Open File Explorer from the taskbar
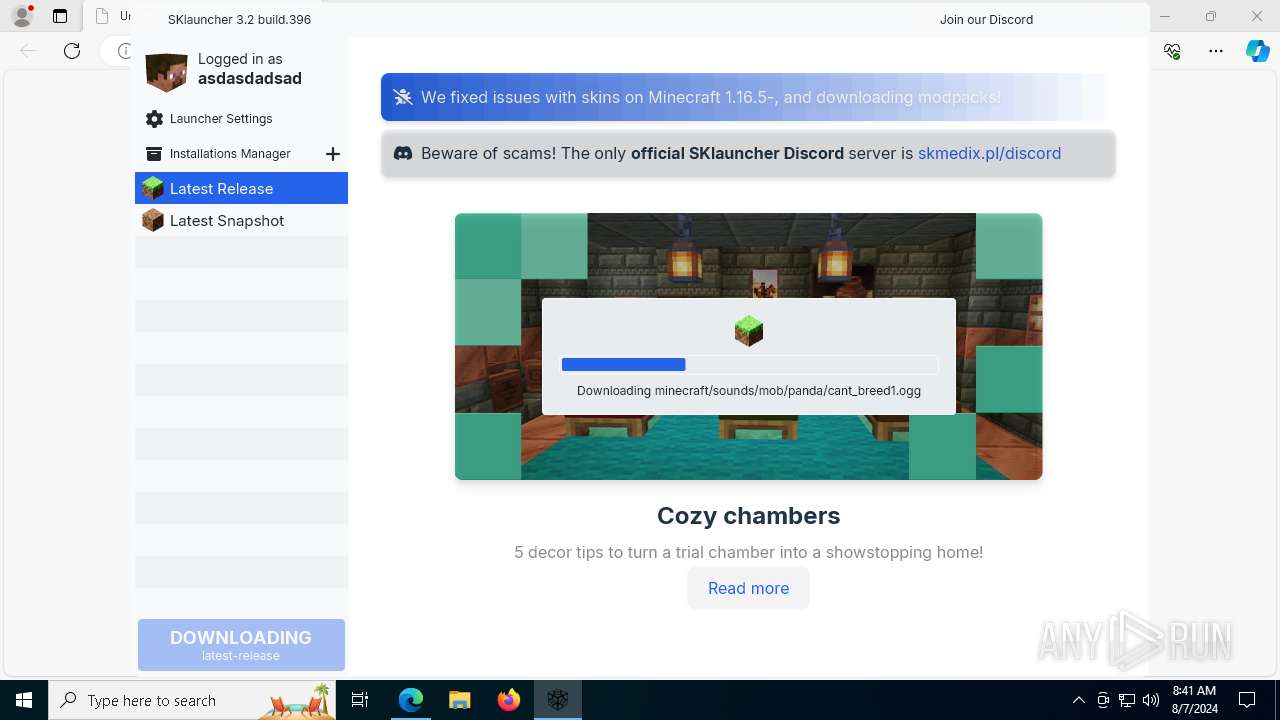This screenshot has height=720, width=1280. 460,701
